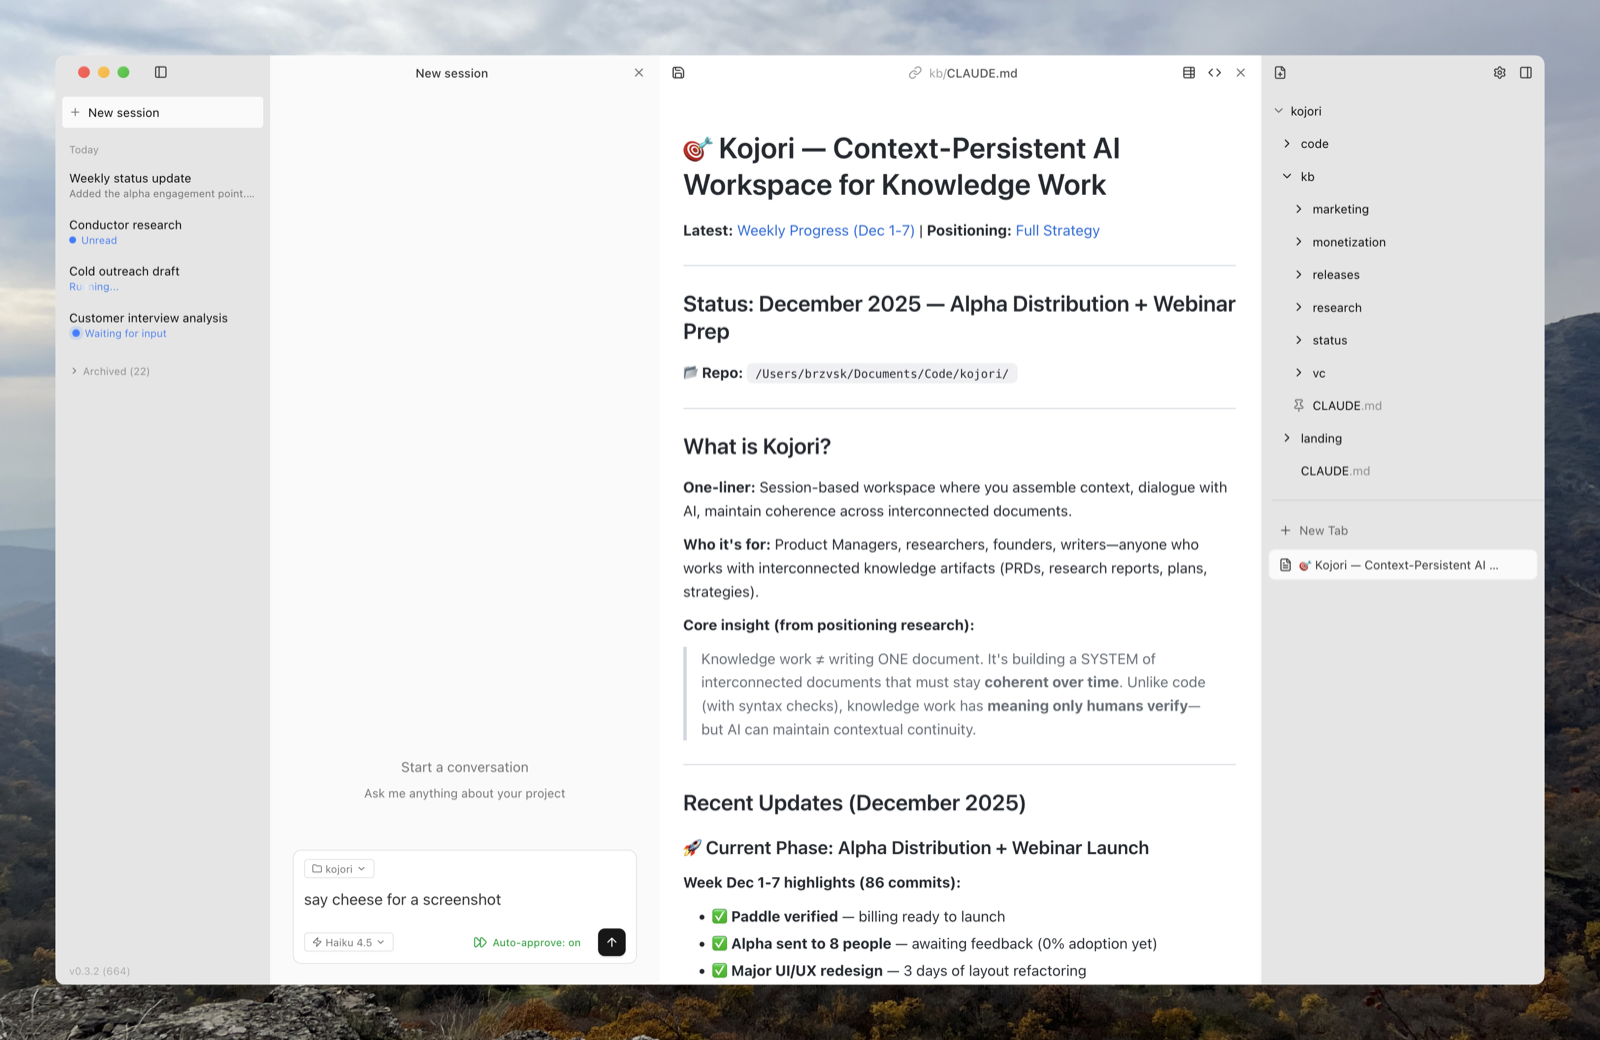Switch to code view with the angle-brackets icon
This screenshot has height=1040, width=1600.
tap(1214, 72)
